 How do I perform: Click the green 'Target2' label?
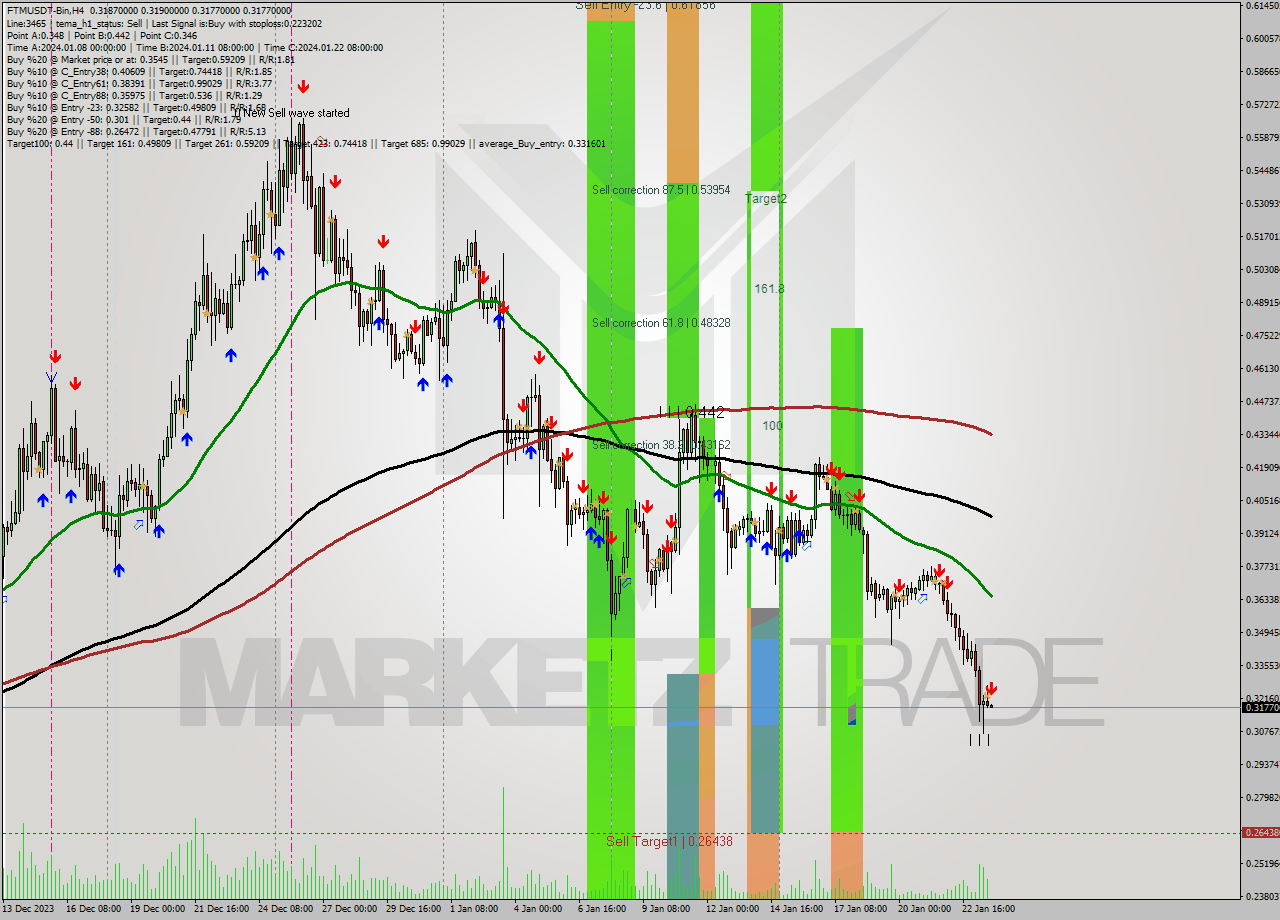click(x=766, y=199)
